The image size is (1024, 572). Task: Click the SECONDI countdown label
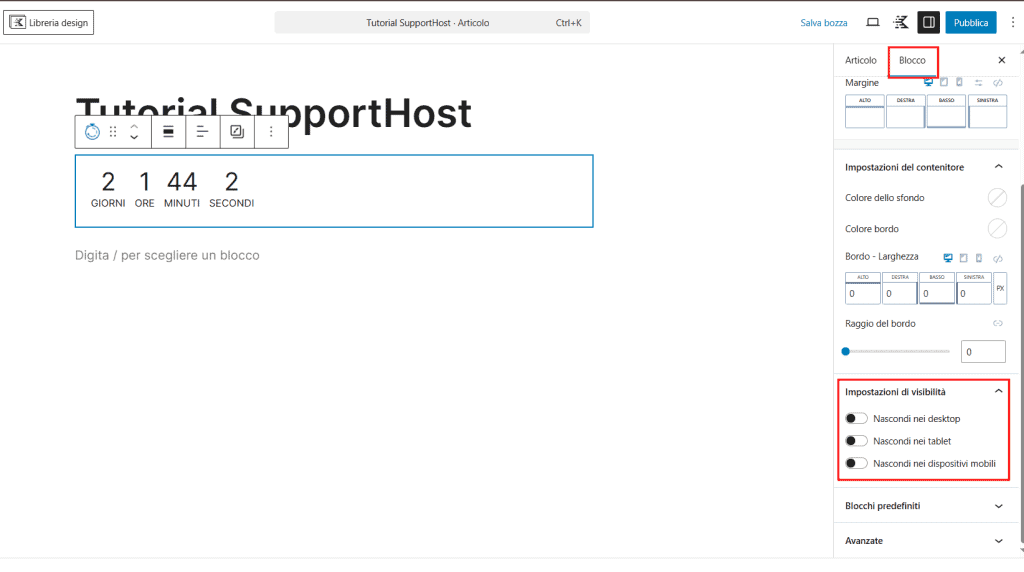(x=231, y=203)
